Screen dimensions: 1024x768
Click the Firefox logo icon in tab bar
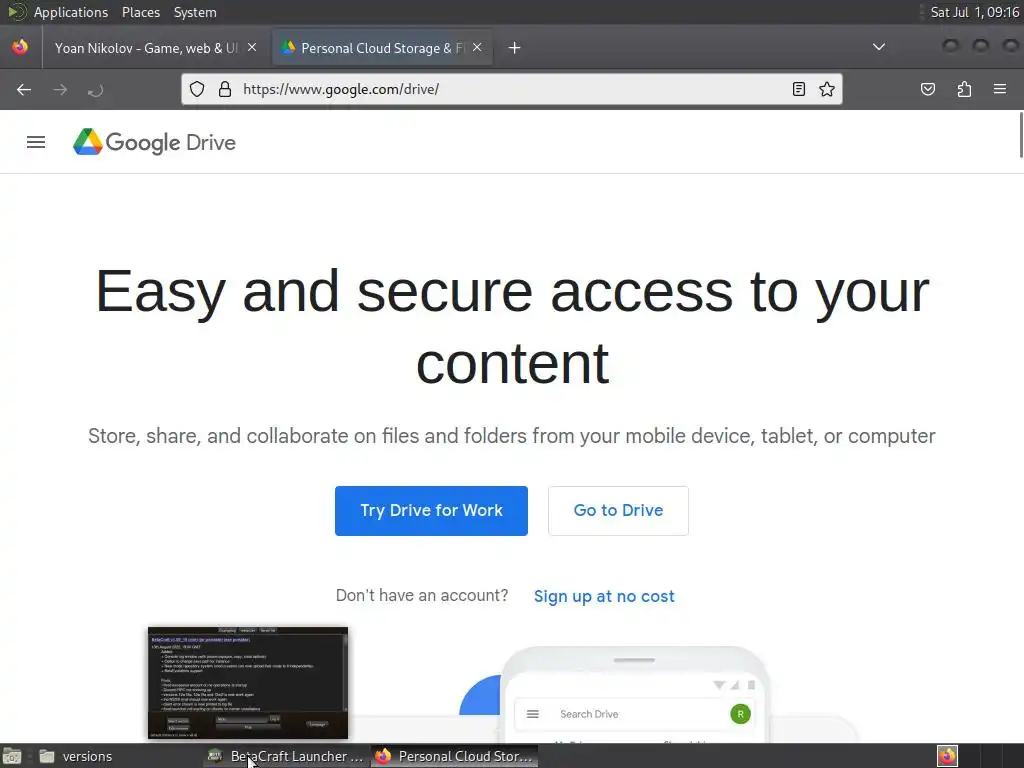[x=20, y=47]
